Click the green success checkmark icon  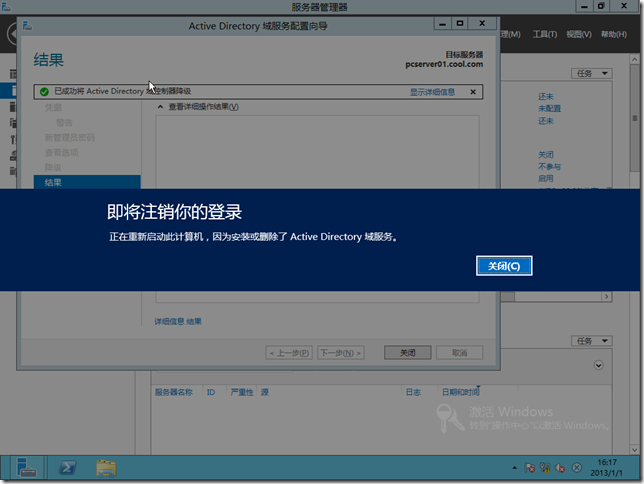(x=44, y=92)
